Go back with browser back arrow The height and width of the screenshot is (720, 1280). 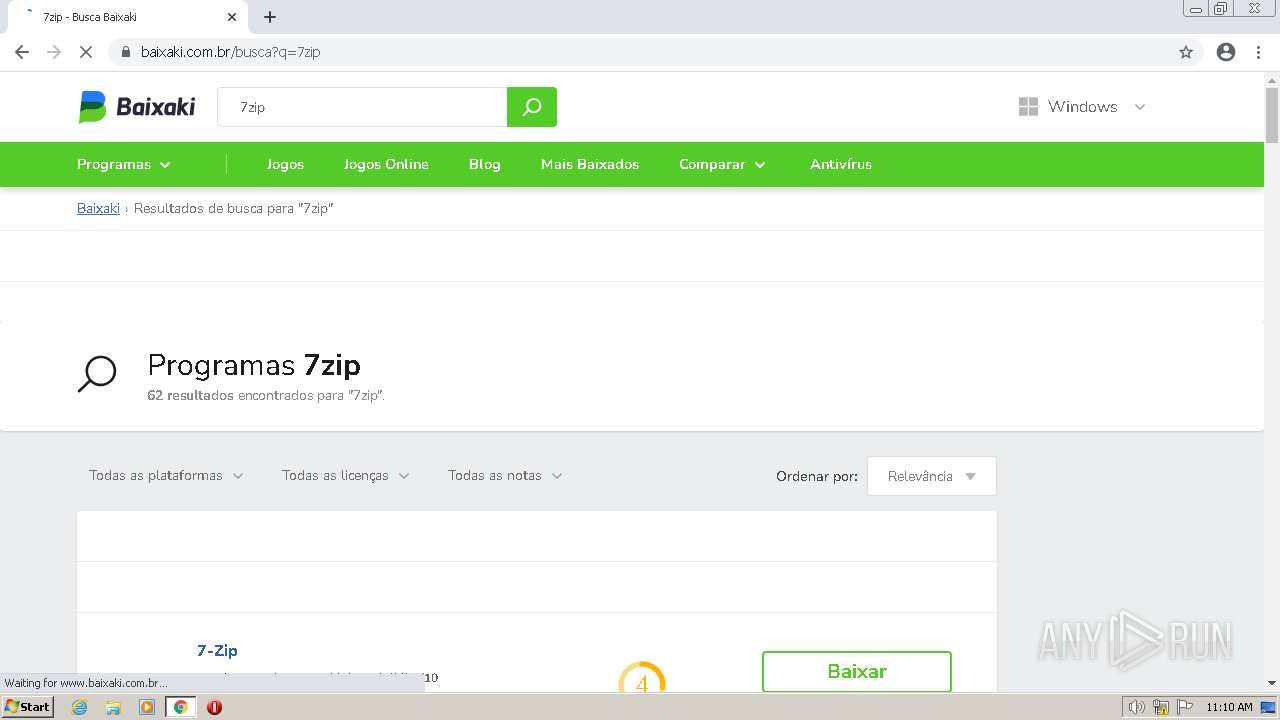tap(22, 52)
